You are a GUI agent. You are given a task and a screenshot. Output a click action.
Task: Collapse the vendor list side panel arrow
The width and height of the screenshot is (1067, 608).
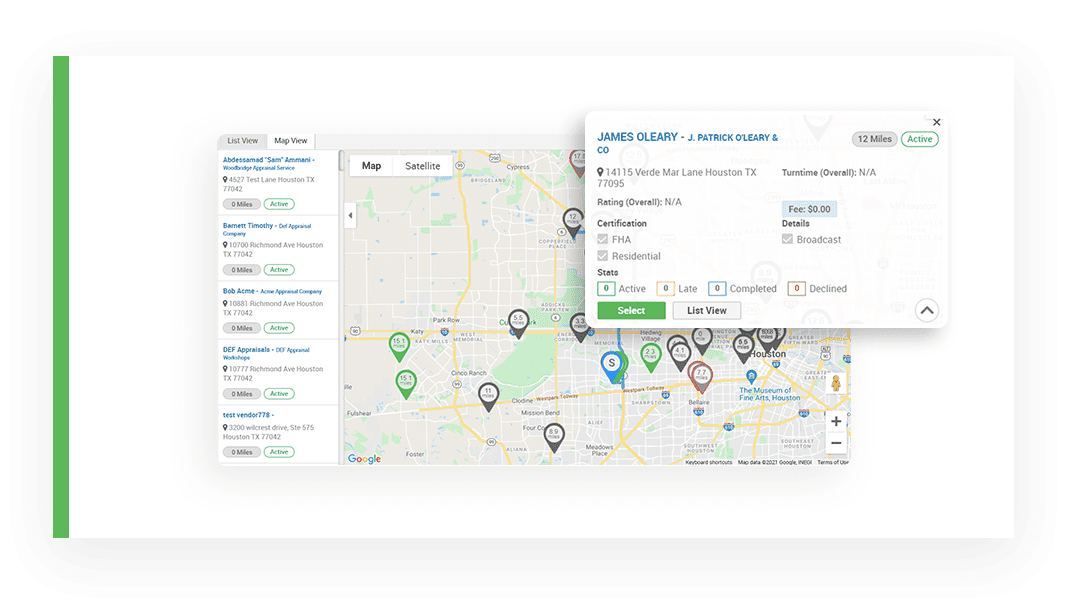point(350,215)
